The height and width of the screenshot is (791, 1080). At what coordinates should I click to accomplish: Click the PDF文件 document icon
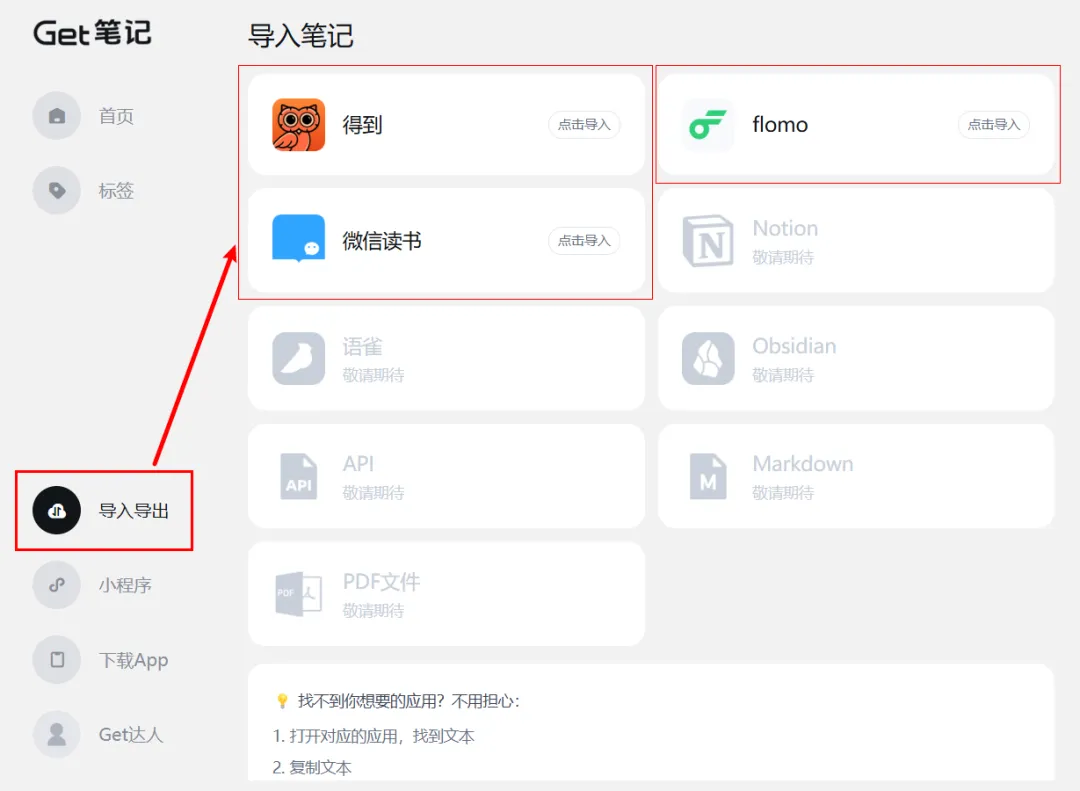(298, 594)
